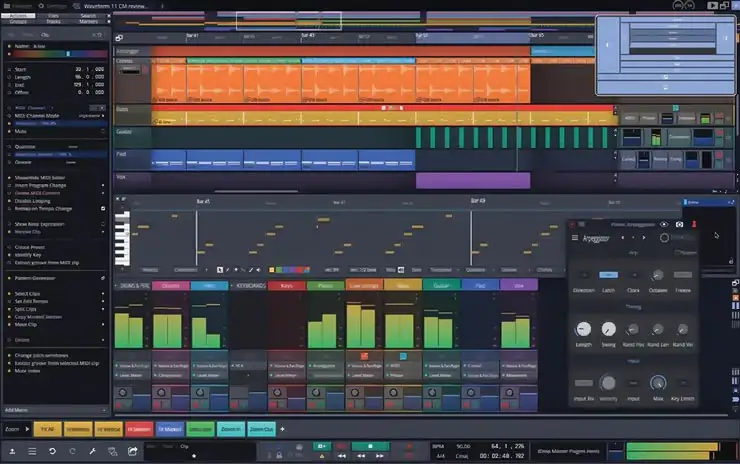Click the pointer select tool in MIDI editor toolbar

click(220, 270)
